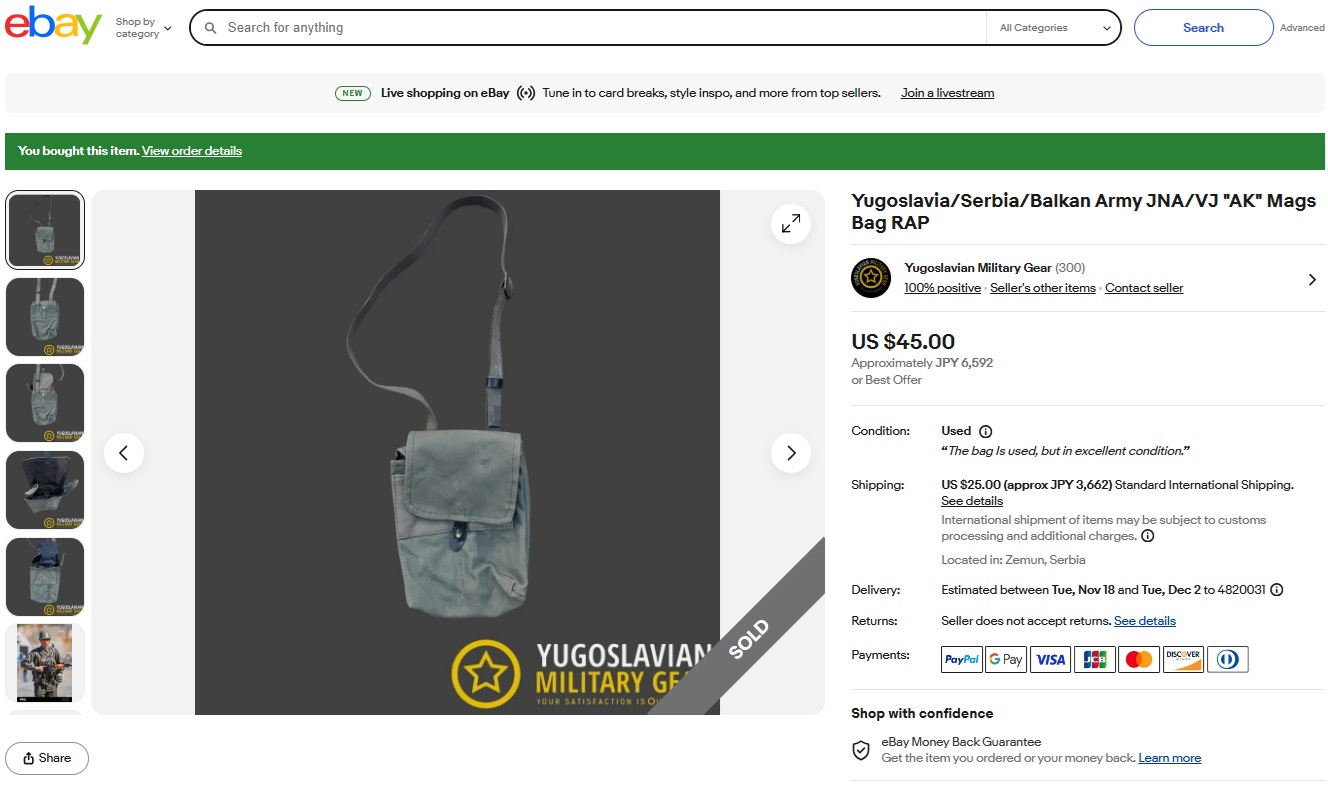This screenshot has height=798, width=1328.
Task: Show next gallery image arrow
Action: pyautogui.click(x=790, y=453)
